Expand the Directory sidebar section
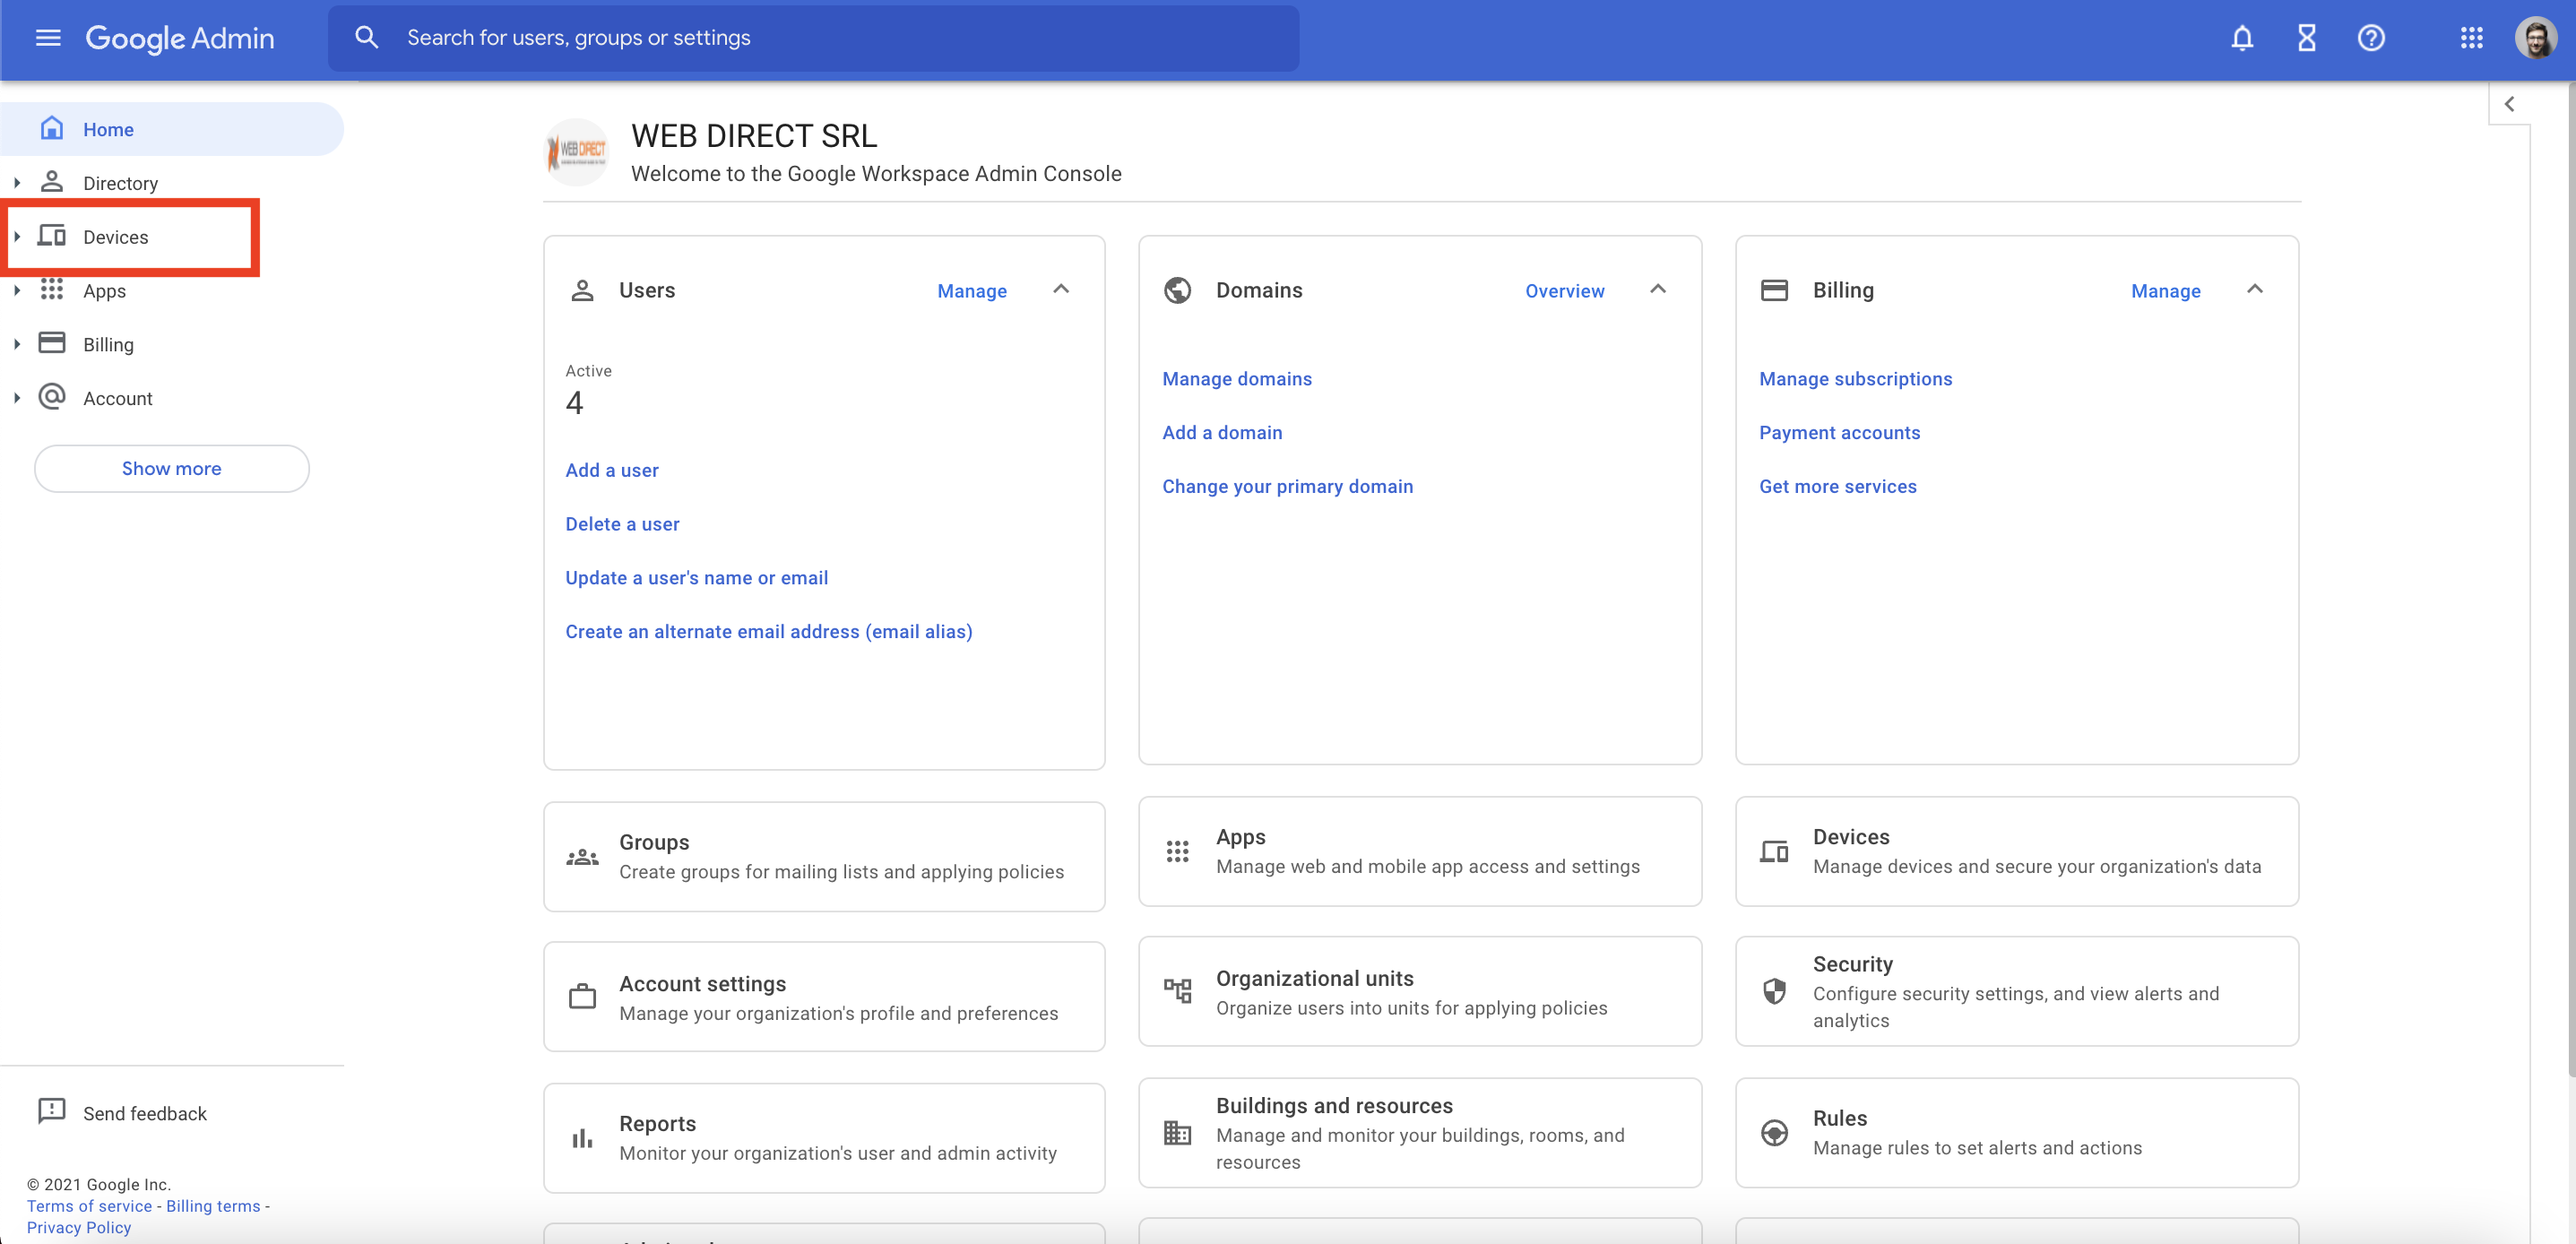The image size is (2576, 1244). pyautogui.click(x=17, y=183)
